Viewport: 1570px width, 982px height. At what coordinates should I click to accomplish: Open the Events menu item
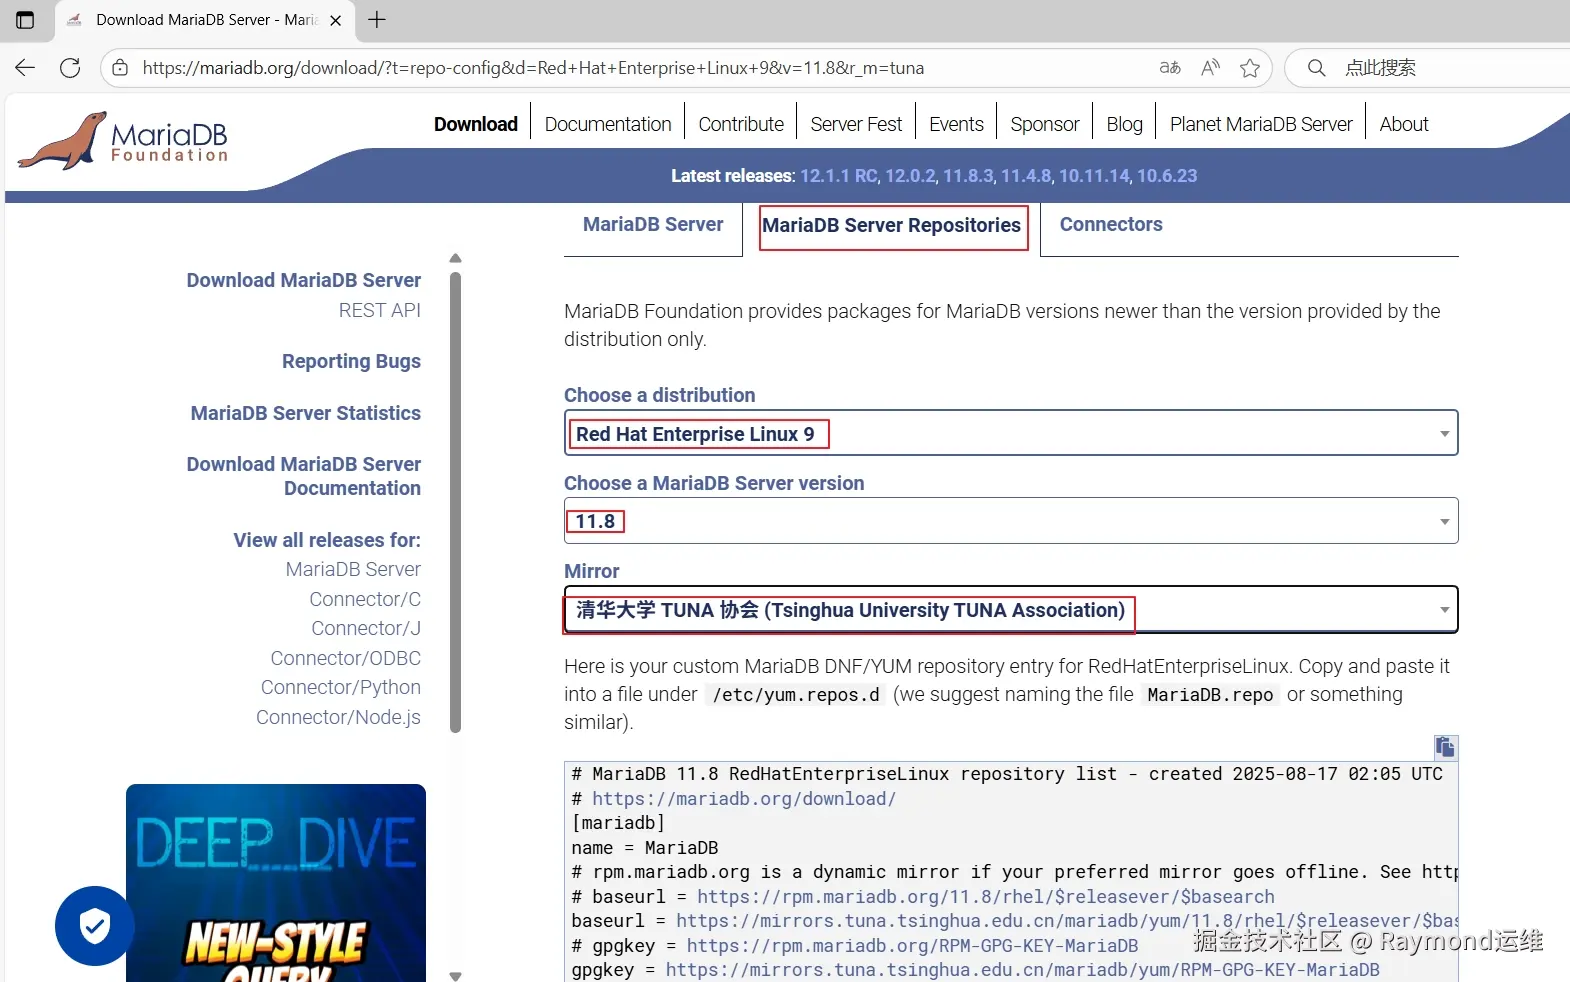click(x=956, y=124)
